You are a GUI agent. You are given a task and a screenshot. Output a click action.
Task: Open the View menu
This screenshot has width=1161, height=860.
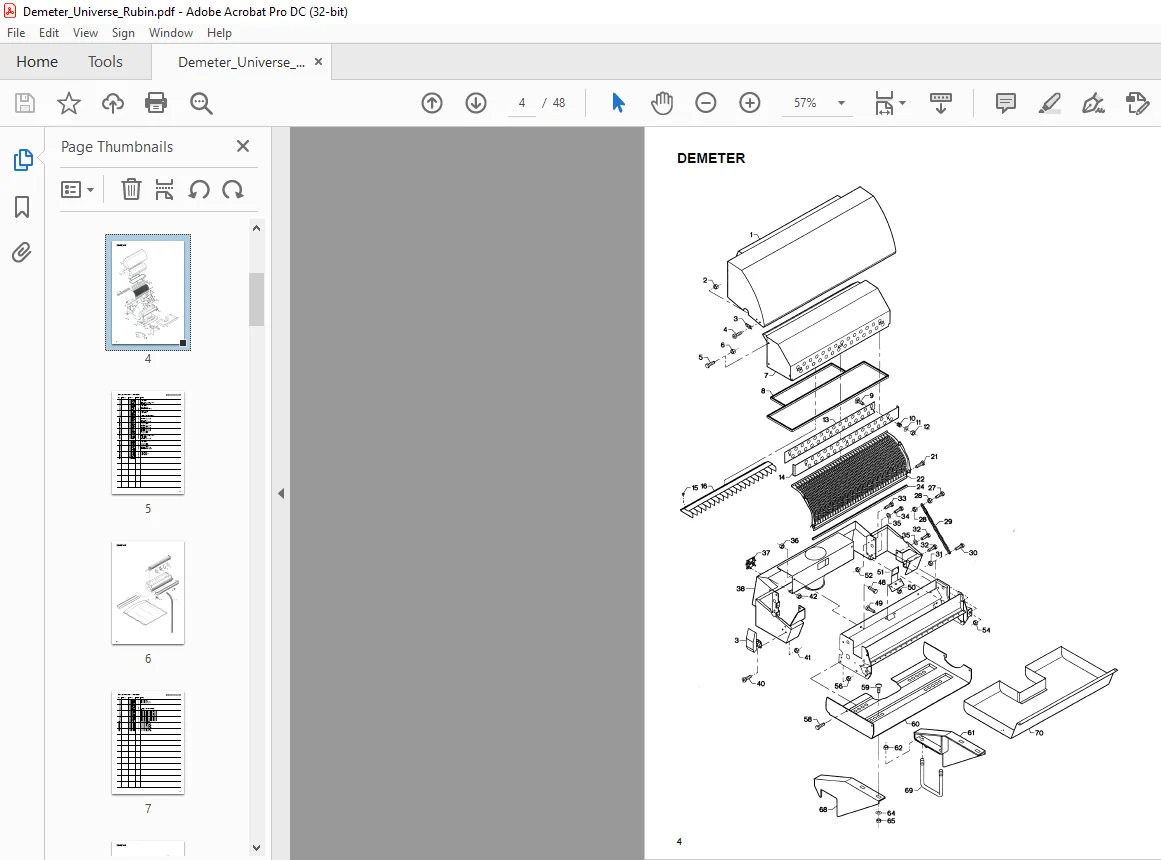pos(85,33)
